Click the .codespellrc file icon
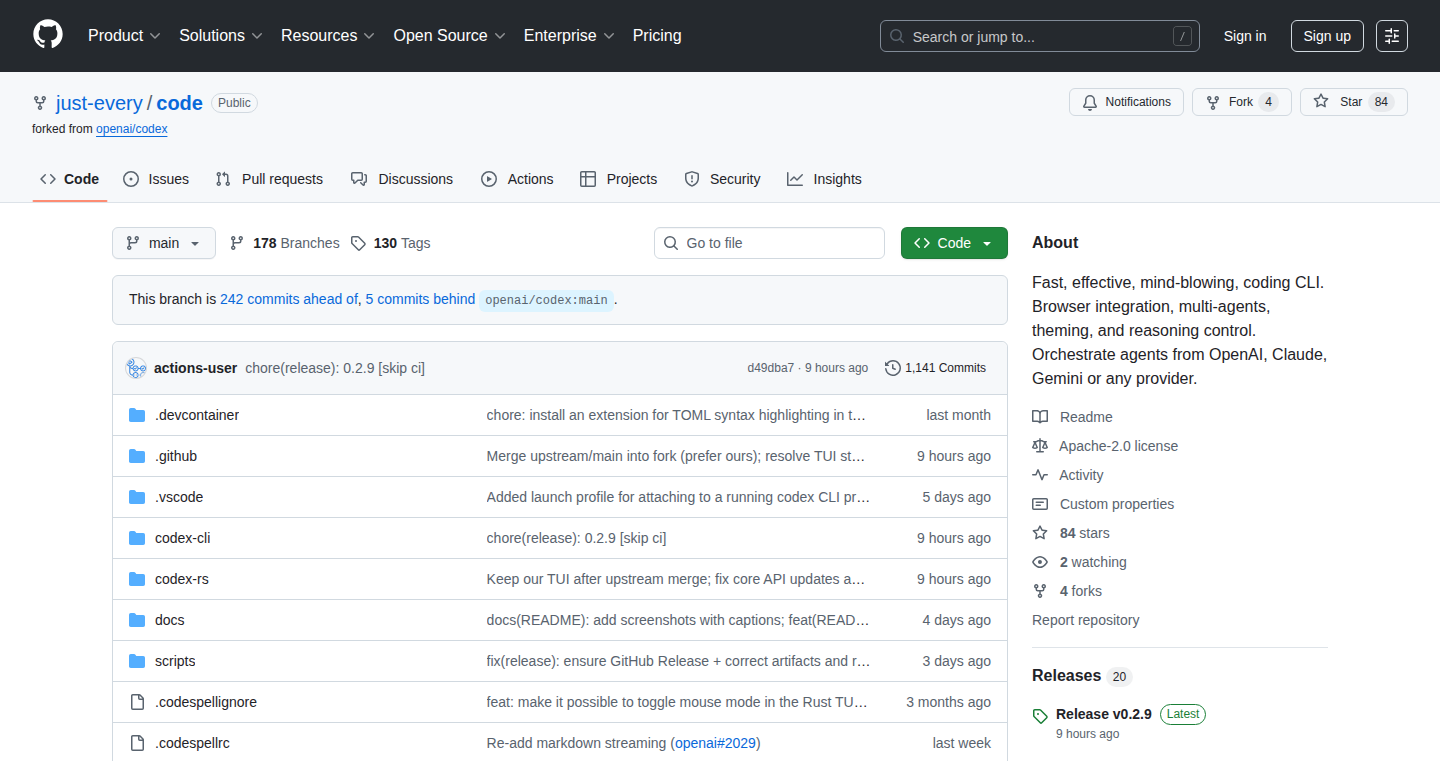This screenshot has width=1440, height=761. point(137,743)
